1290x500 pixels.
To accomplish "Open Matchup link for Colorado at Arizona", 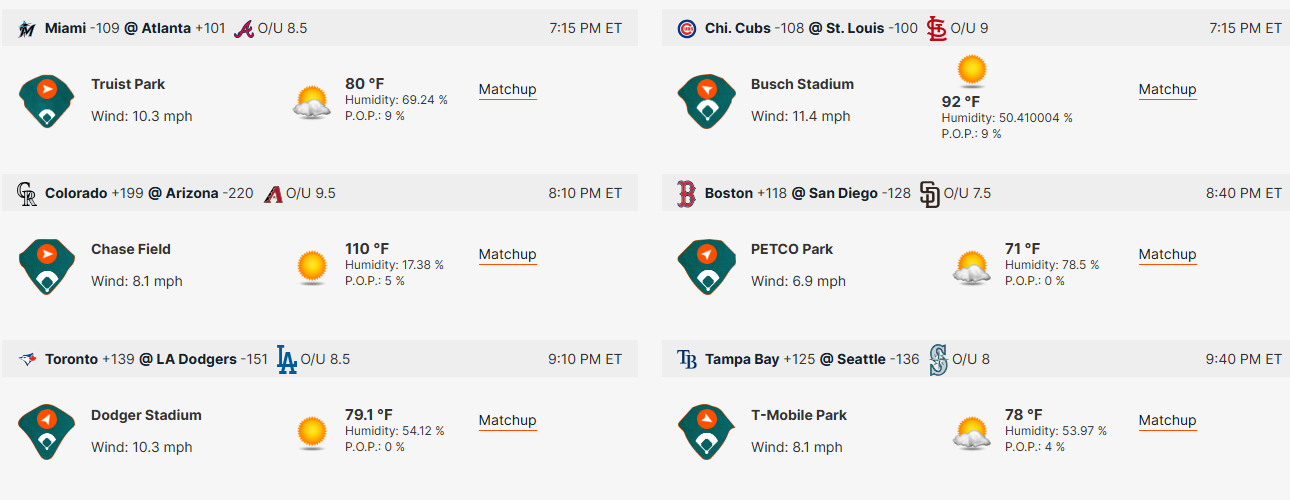I will [508, 255].
